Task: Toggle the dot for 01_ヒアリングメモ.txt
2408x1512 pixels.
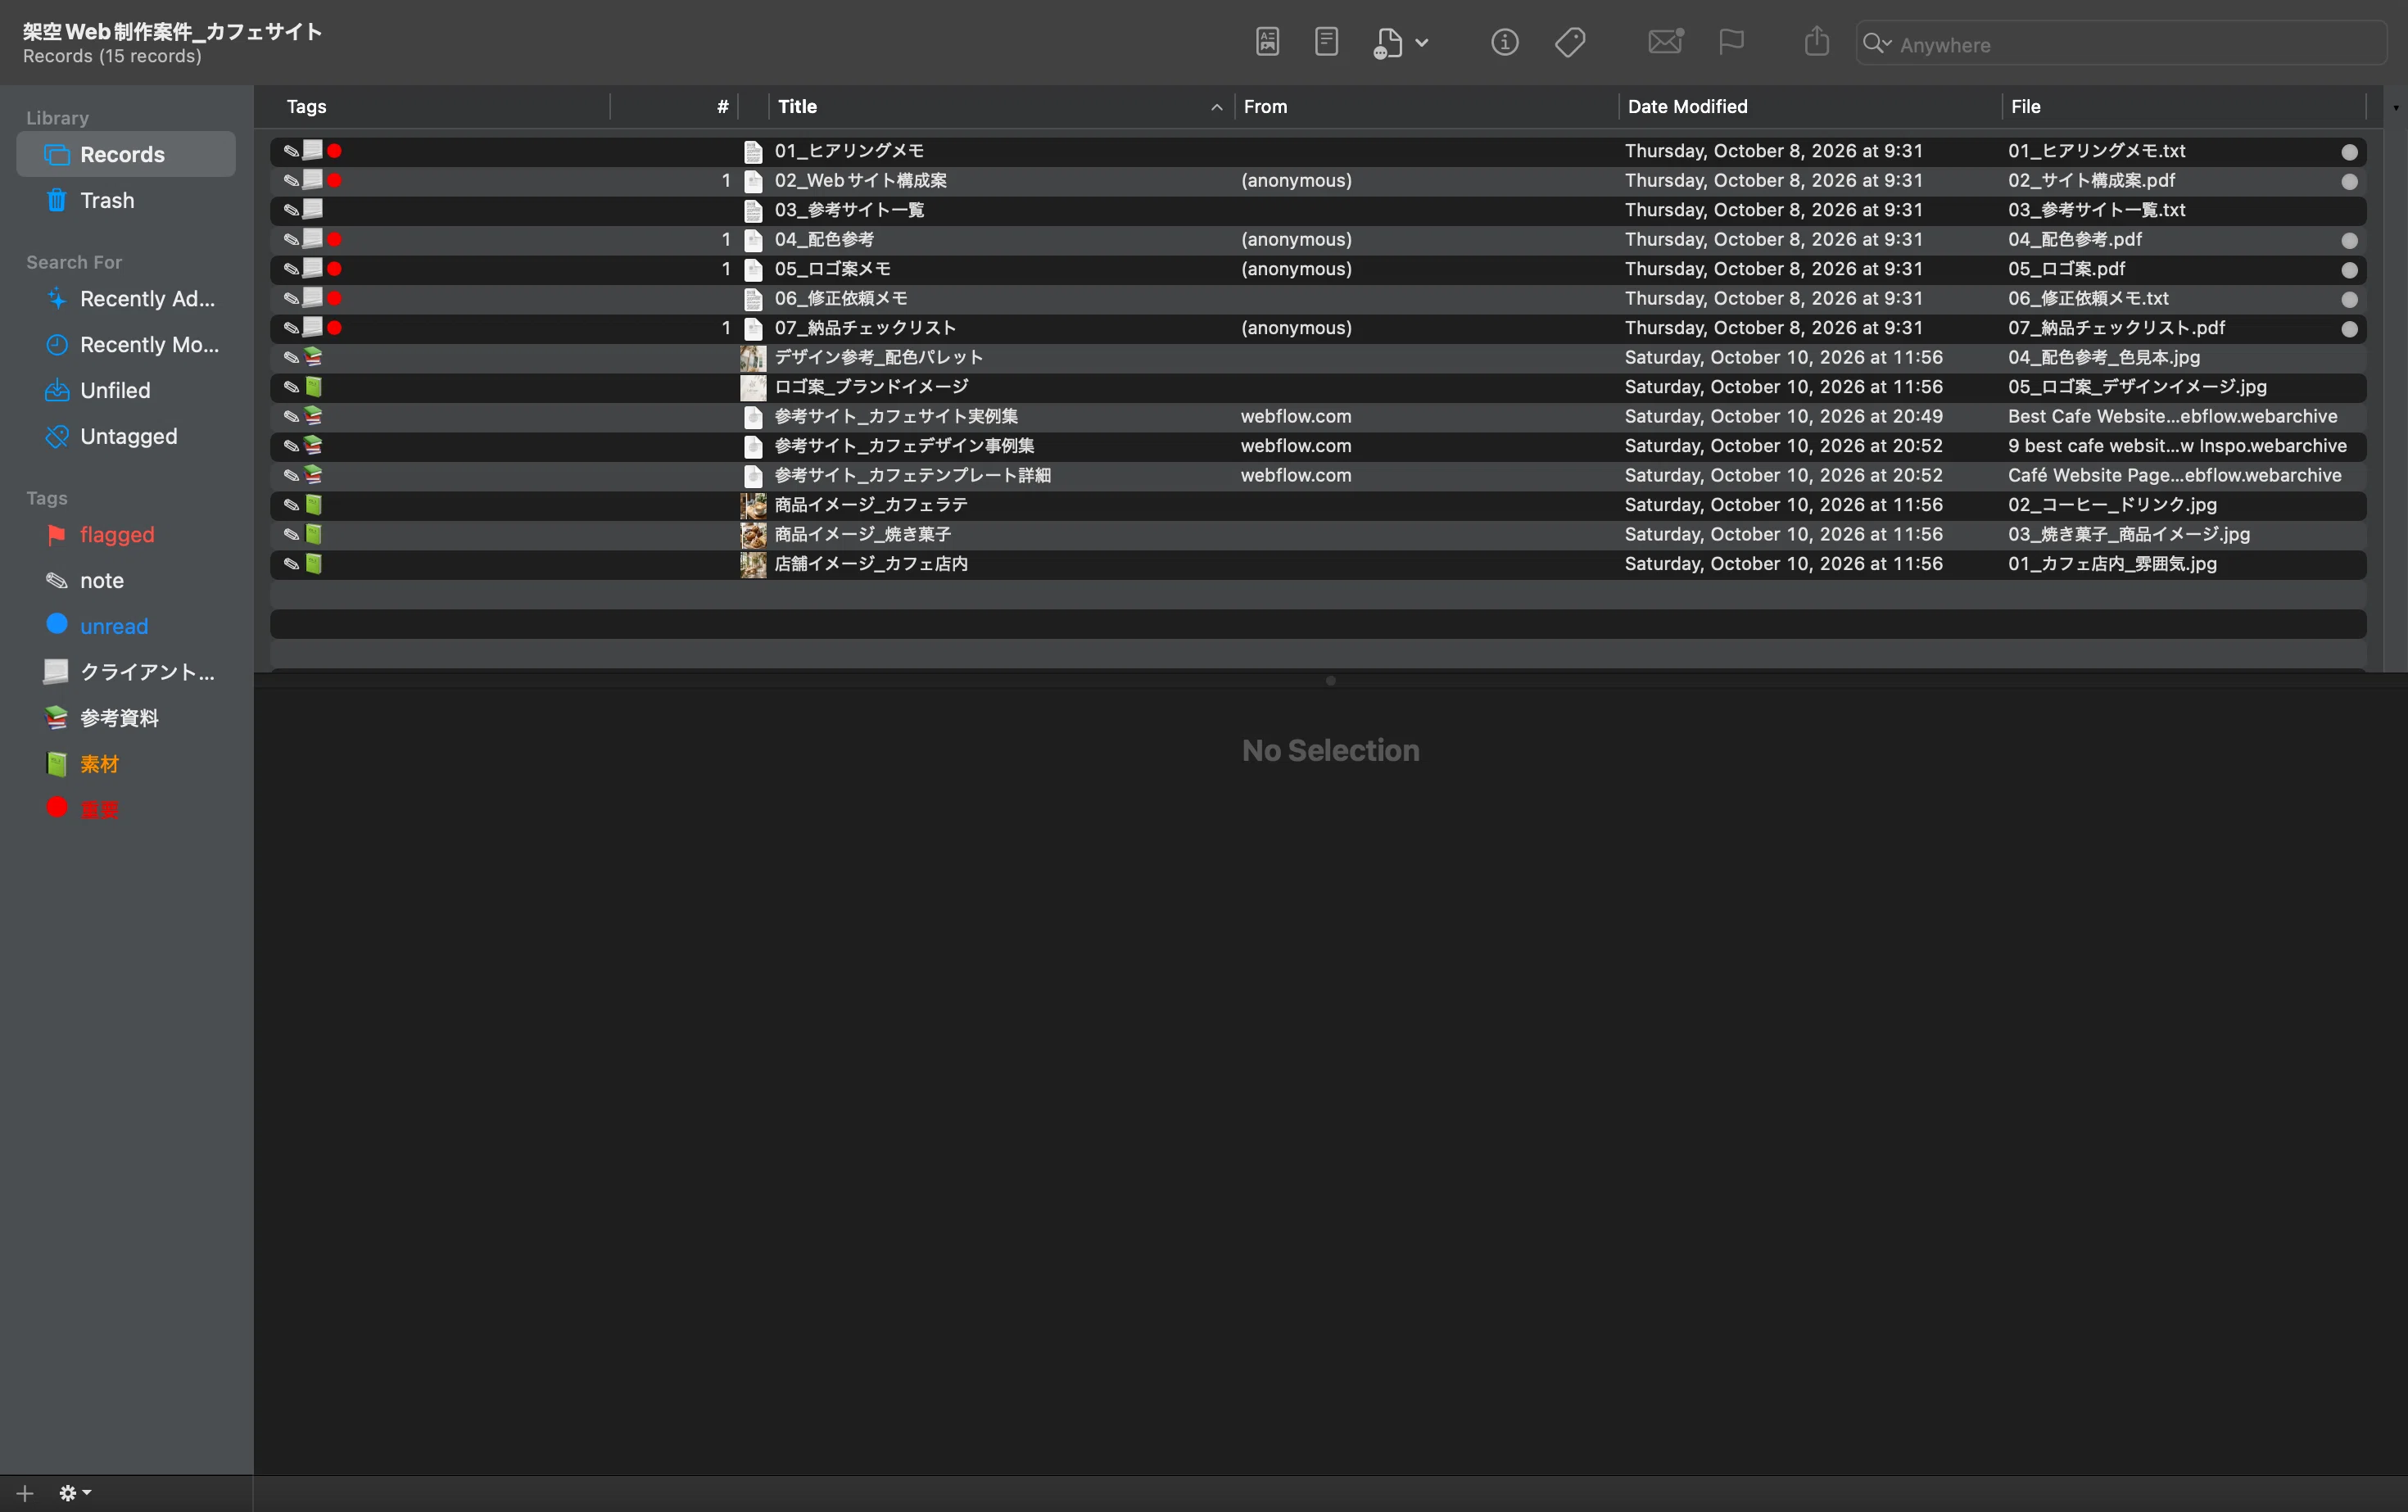Action: (x=2349, y=152)
